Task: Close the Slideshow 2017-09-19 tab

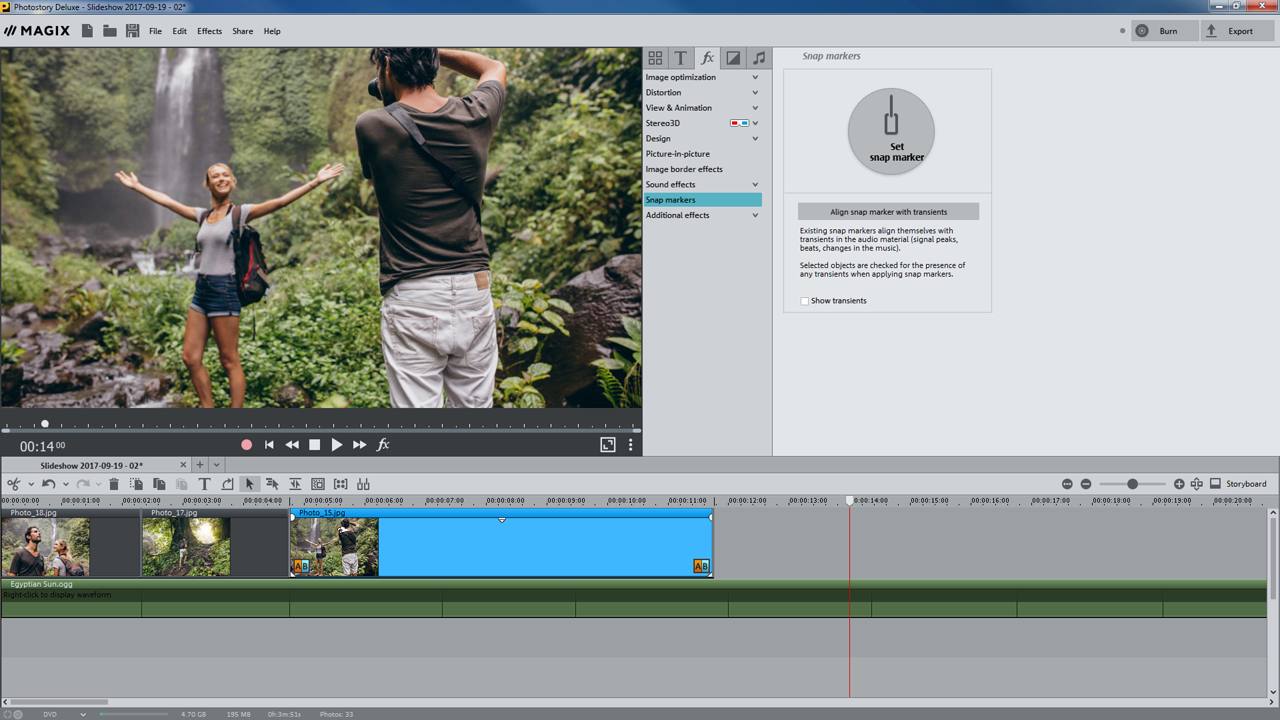Action: [x=183, y=465]
